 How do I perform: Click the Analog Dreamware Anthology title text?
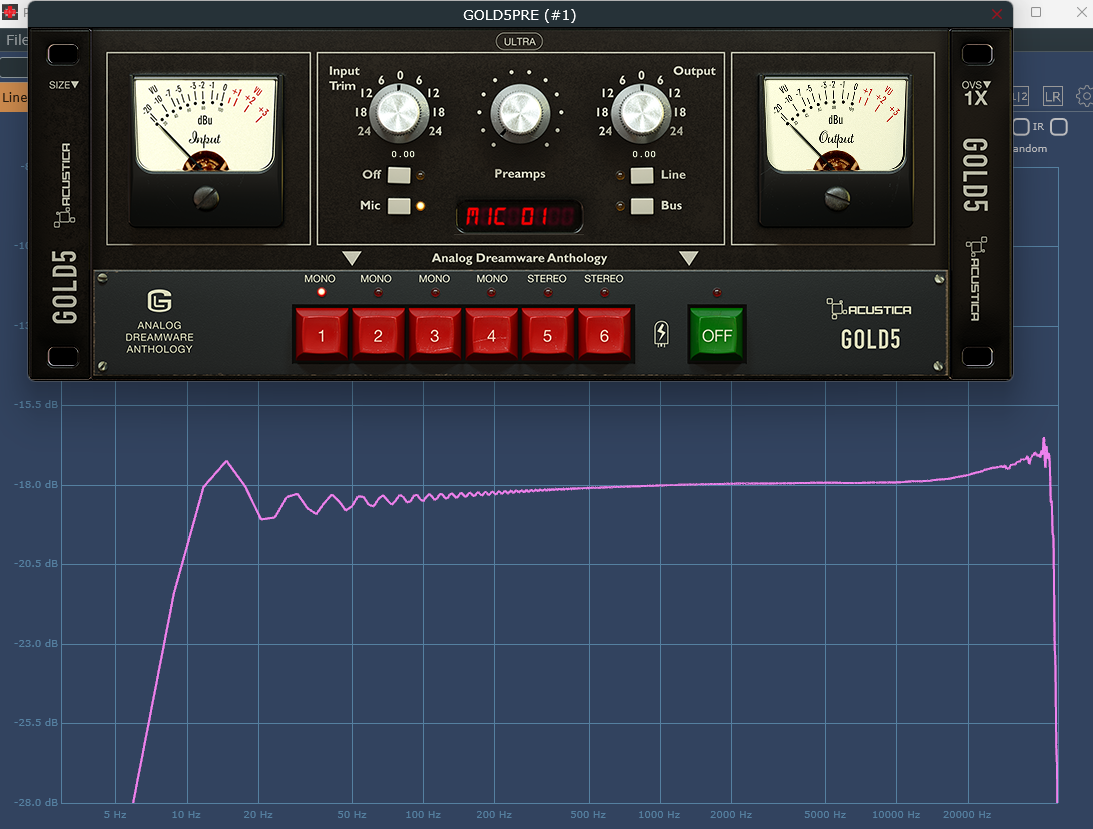tap(519, 258)
